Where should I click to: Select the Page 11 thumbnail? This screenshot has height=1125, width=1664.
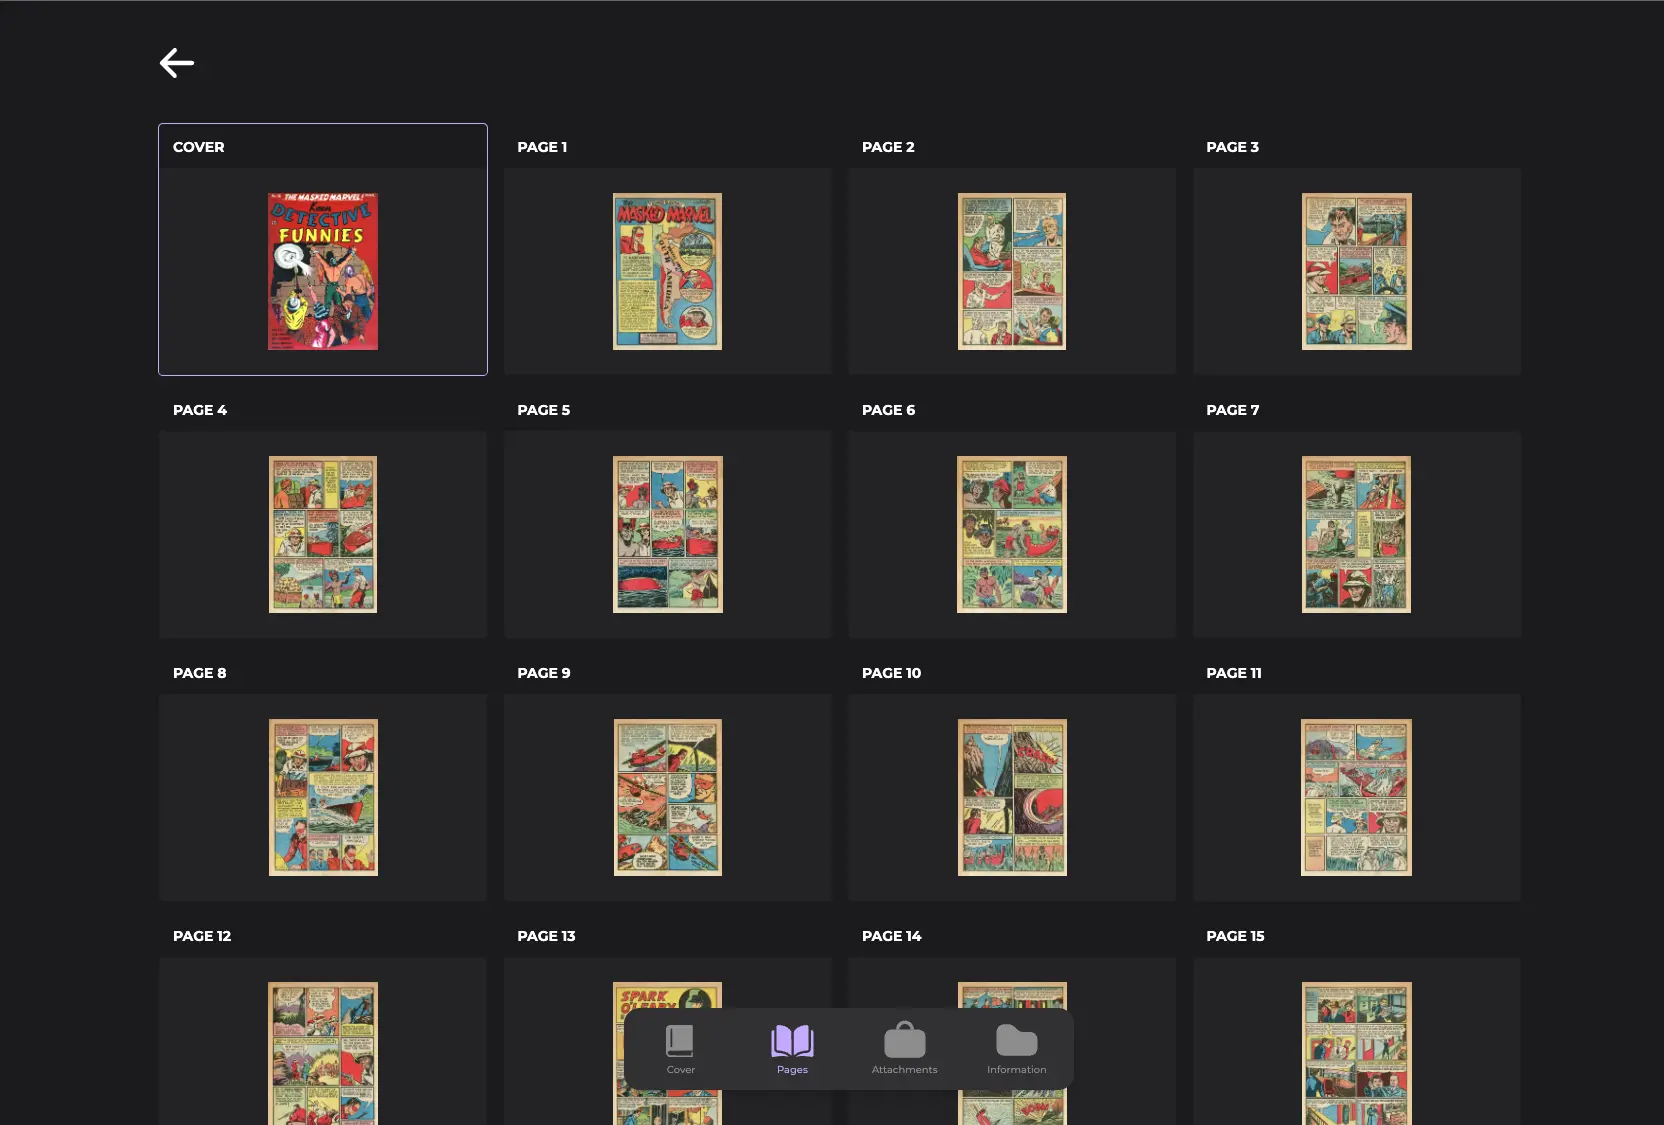1356,797
